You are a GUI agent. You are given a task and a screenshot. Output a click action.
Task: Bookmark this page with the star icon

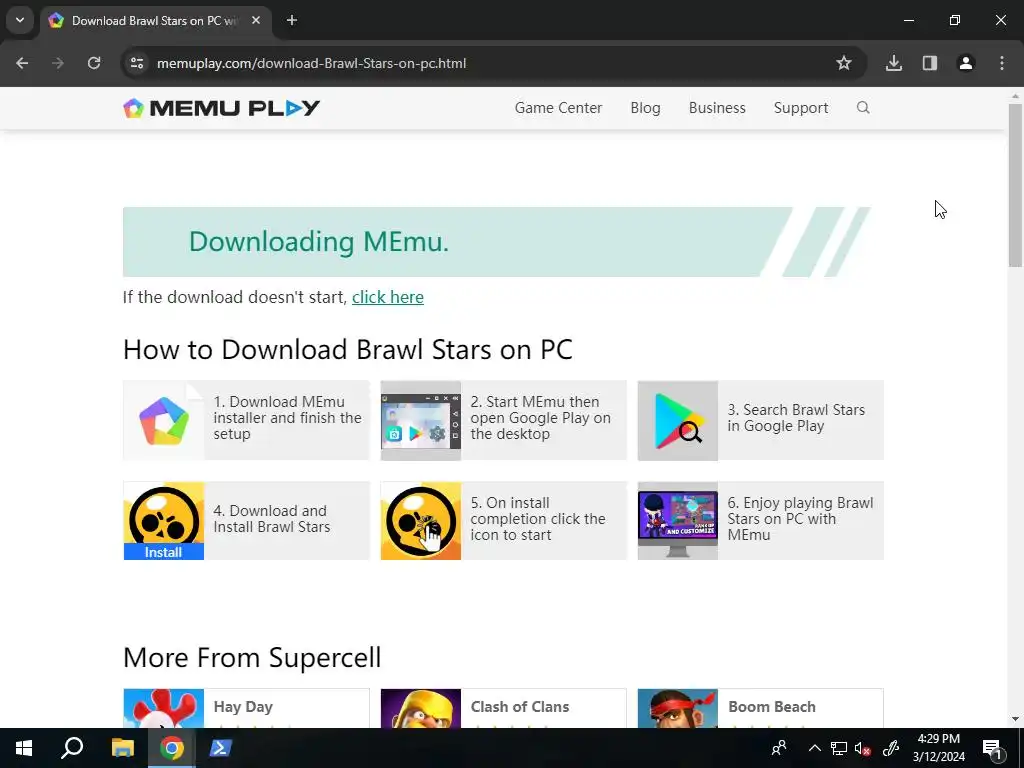(x=844, y=63)
